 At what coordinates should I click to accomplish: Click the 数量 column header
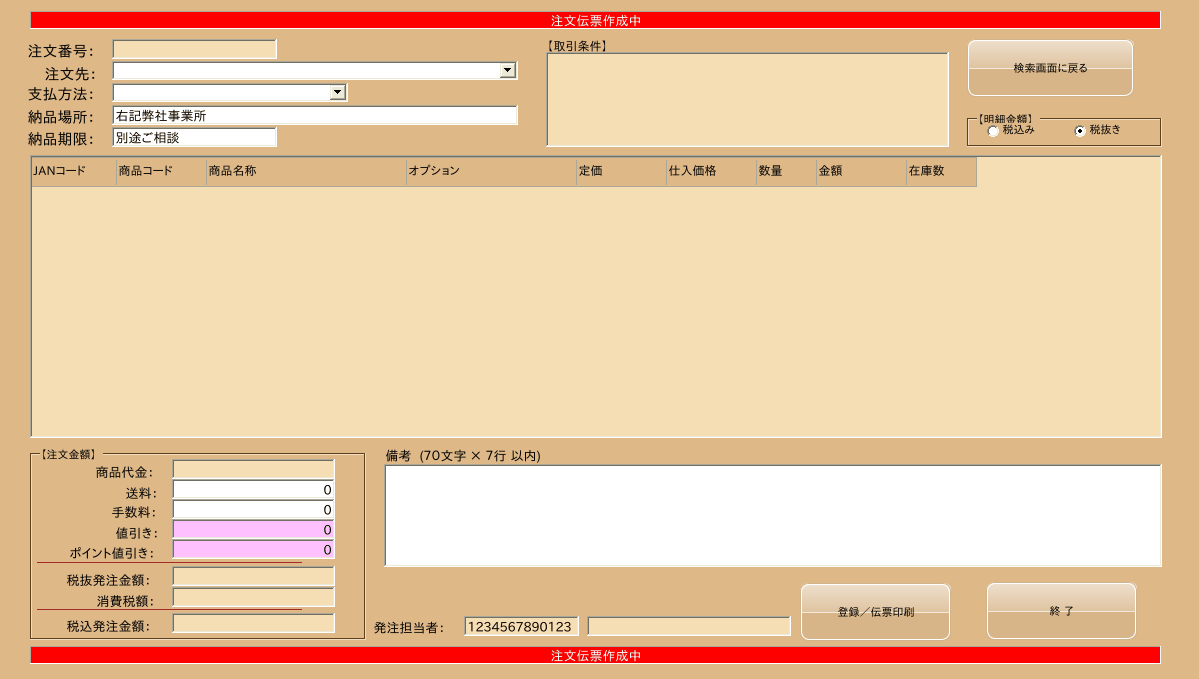click(786, 171)
